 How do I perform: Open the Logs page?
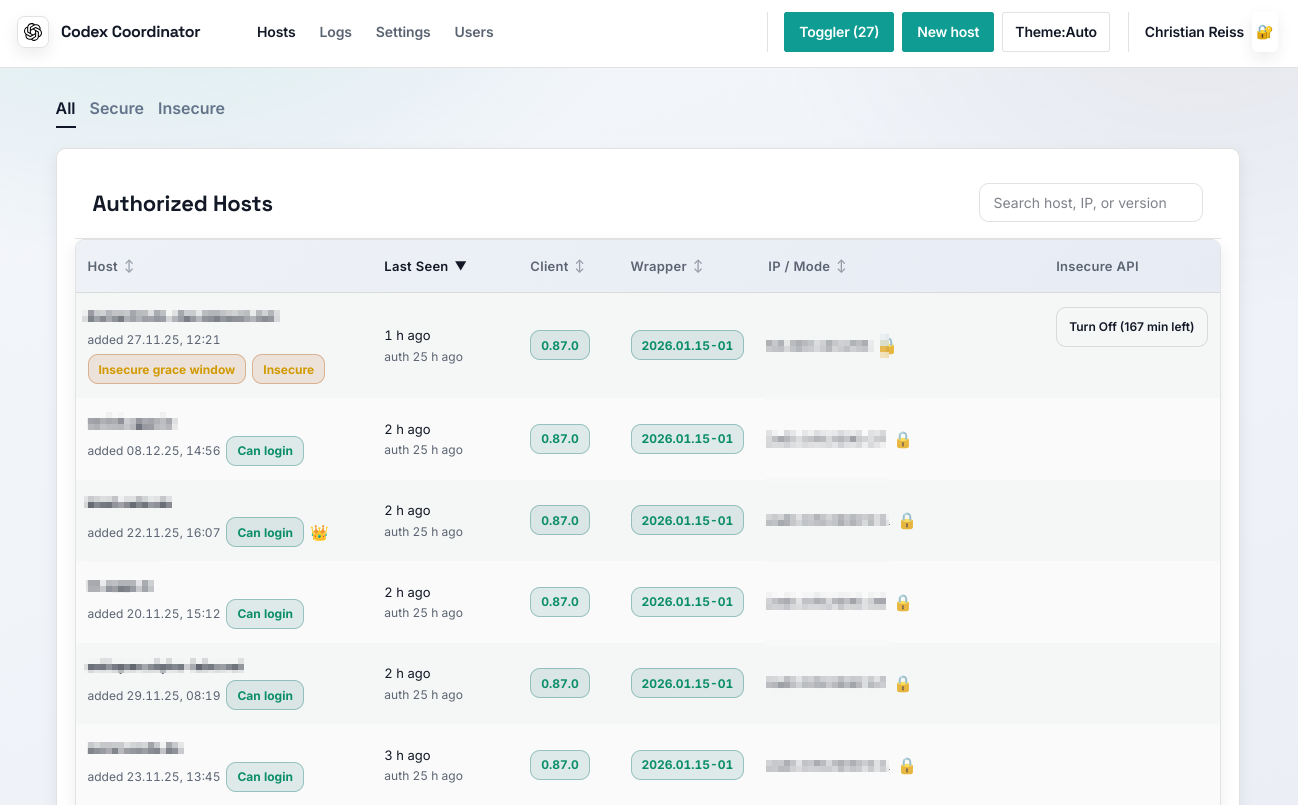(x=335, y=32)
